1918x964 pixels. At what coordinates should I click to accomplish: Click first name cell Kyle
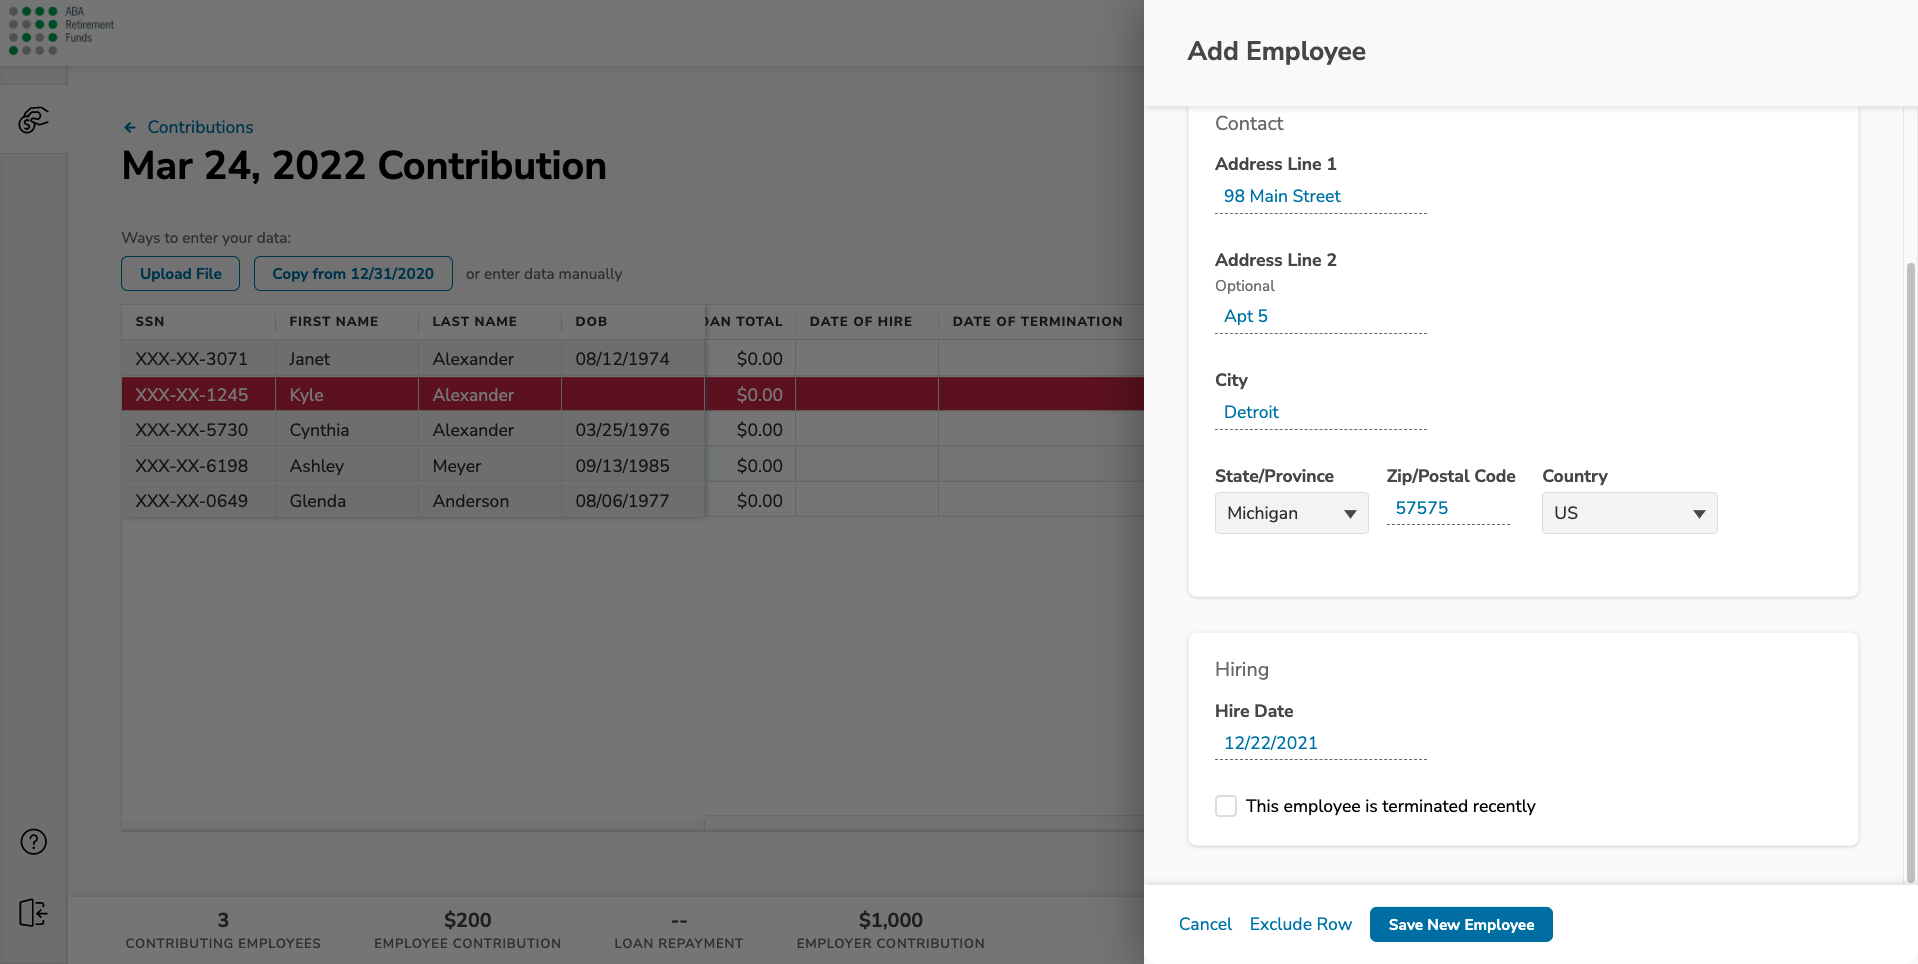(x=347, y=395)
